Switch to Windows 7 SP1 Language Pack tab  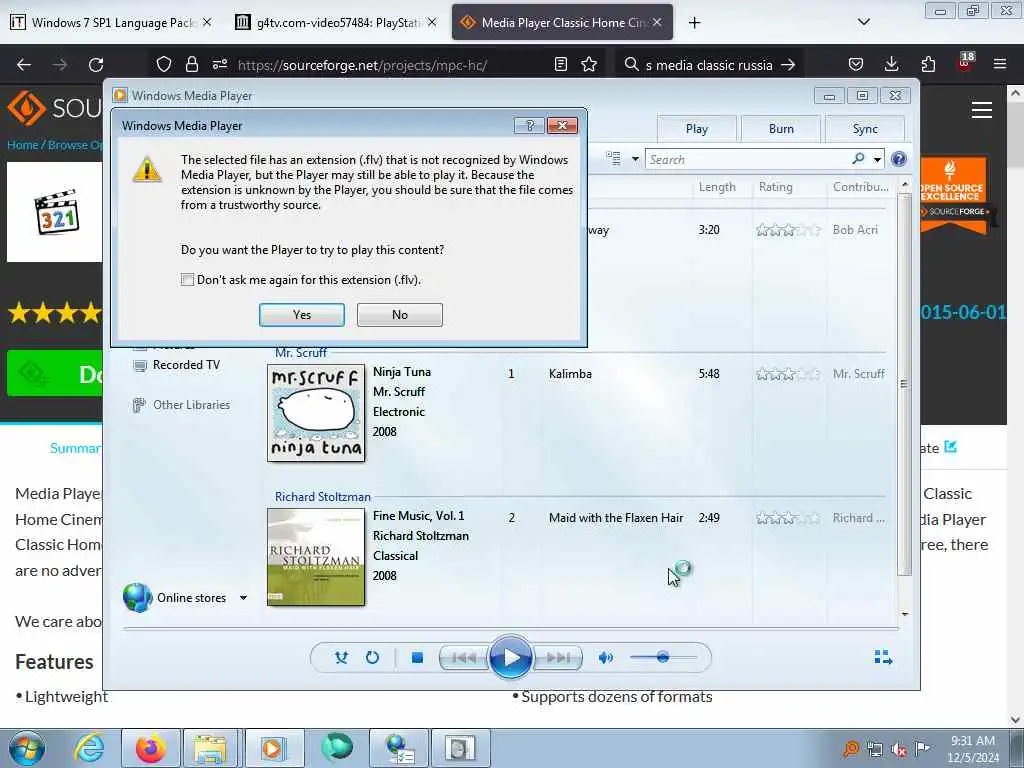tap(111, 23)
